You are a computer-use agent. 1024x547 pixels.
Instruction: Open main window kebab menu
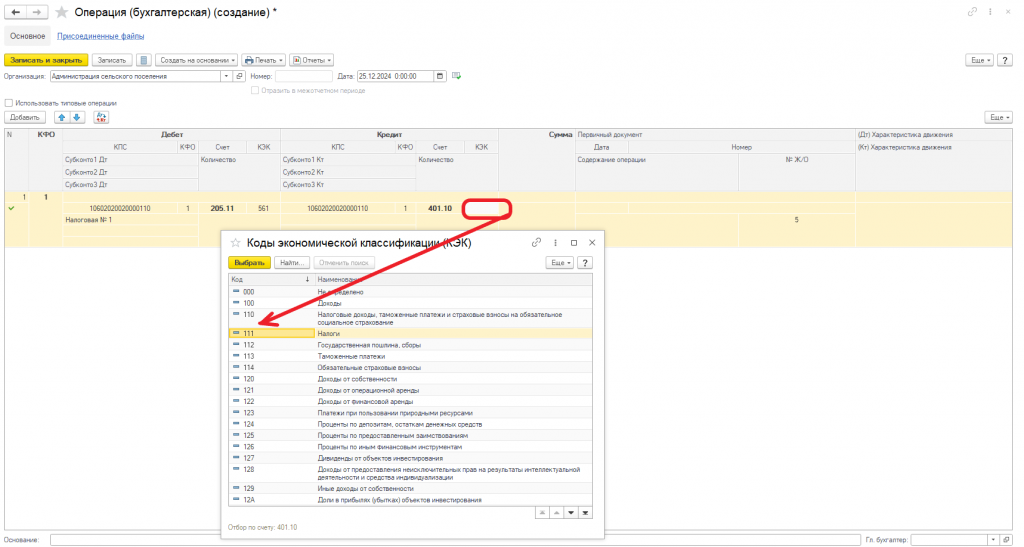click(991, 12)
